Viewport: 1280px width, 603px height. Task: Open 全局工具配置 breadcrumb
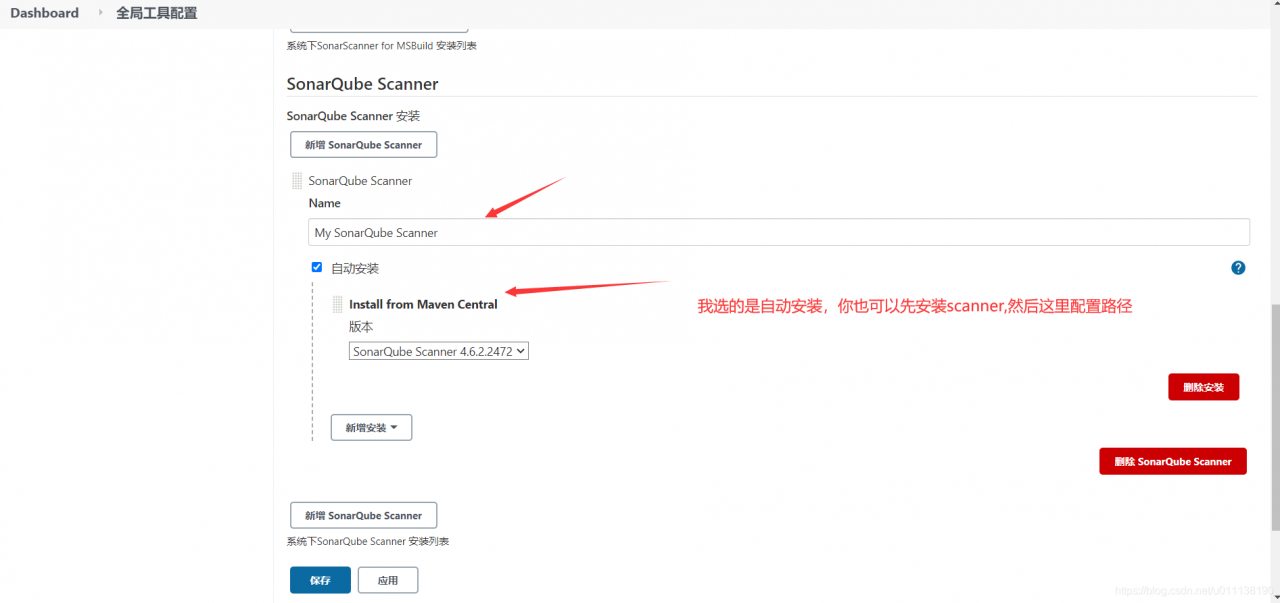[157, 13]
